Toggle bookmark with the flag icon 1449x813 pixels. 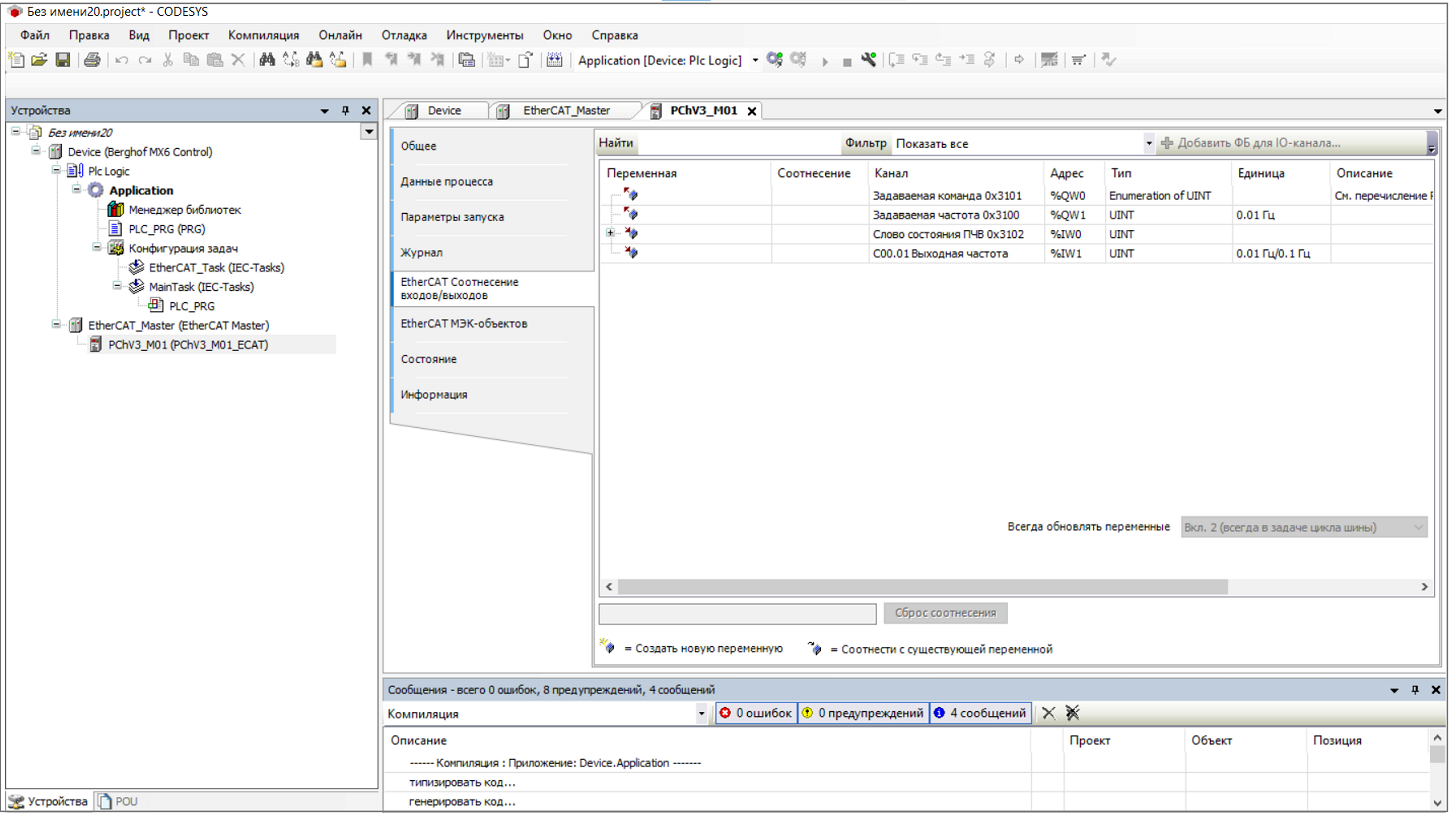point(367,60)
